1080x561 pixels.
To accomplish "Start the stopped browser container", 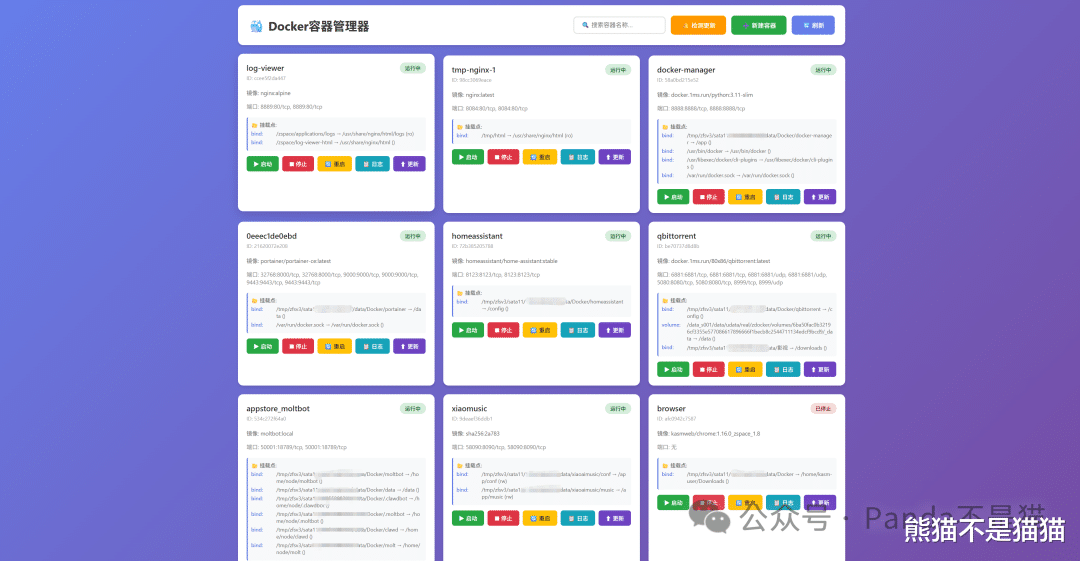I will click(x=673, y=502).
